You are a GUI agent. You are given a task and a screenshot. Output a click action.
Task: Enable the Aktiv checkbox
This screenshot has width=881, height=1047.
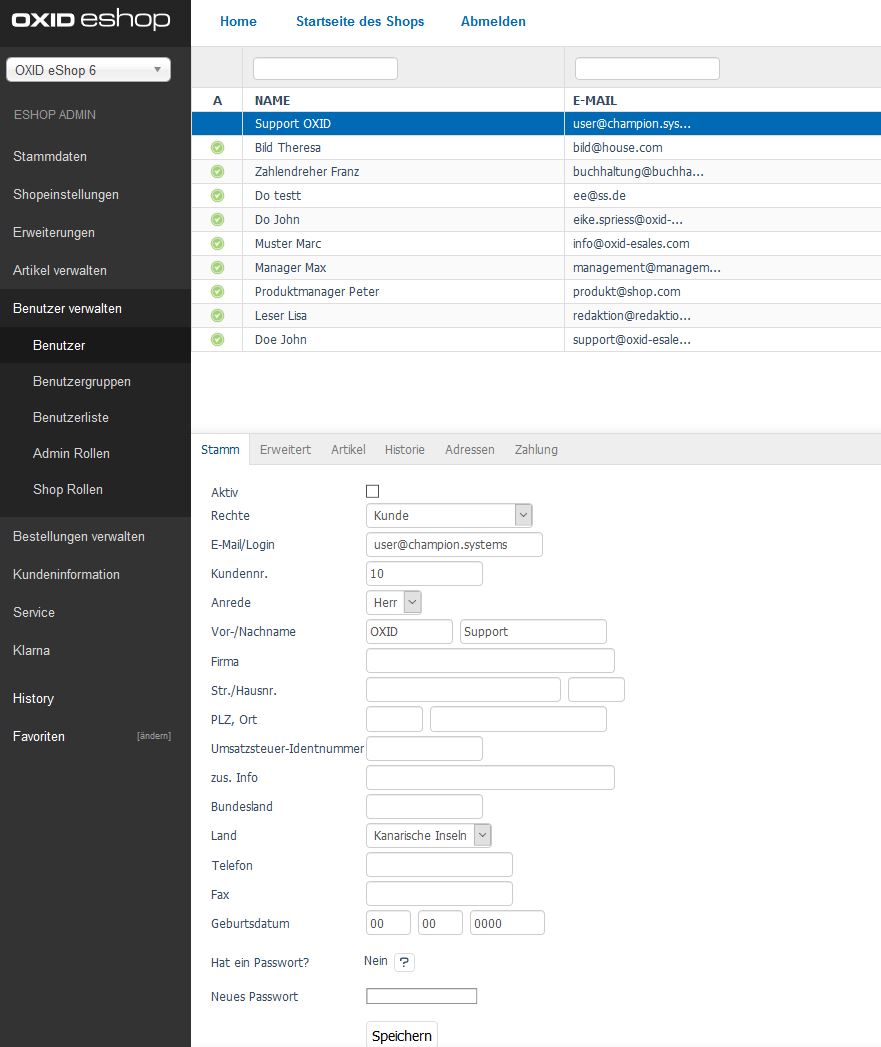point(373,491)
